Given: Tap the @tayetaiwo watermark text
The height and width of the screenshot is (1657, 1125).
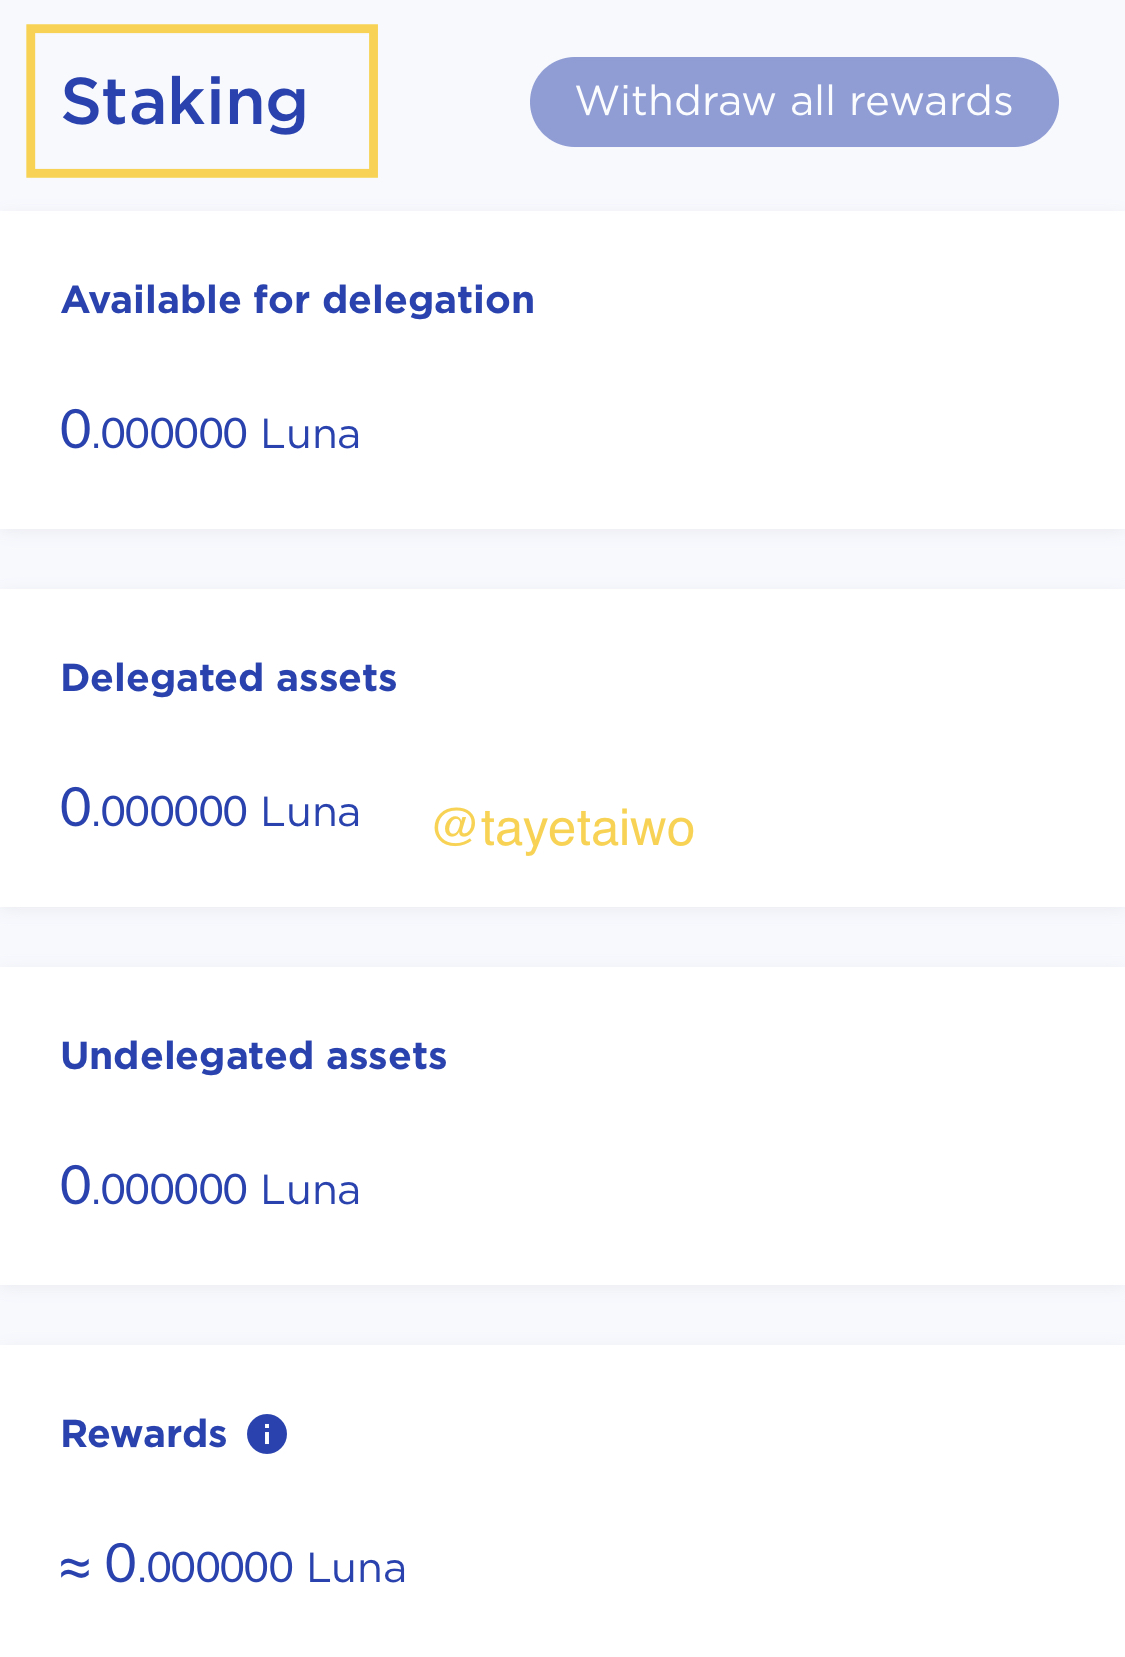Looking at the screenshot, I should 564,828.
